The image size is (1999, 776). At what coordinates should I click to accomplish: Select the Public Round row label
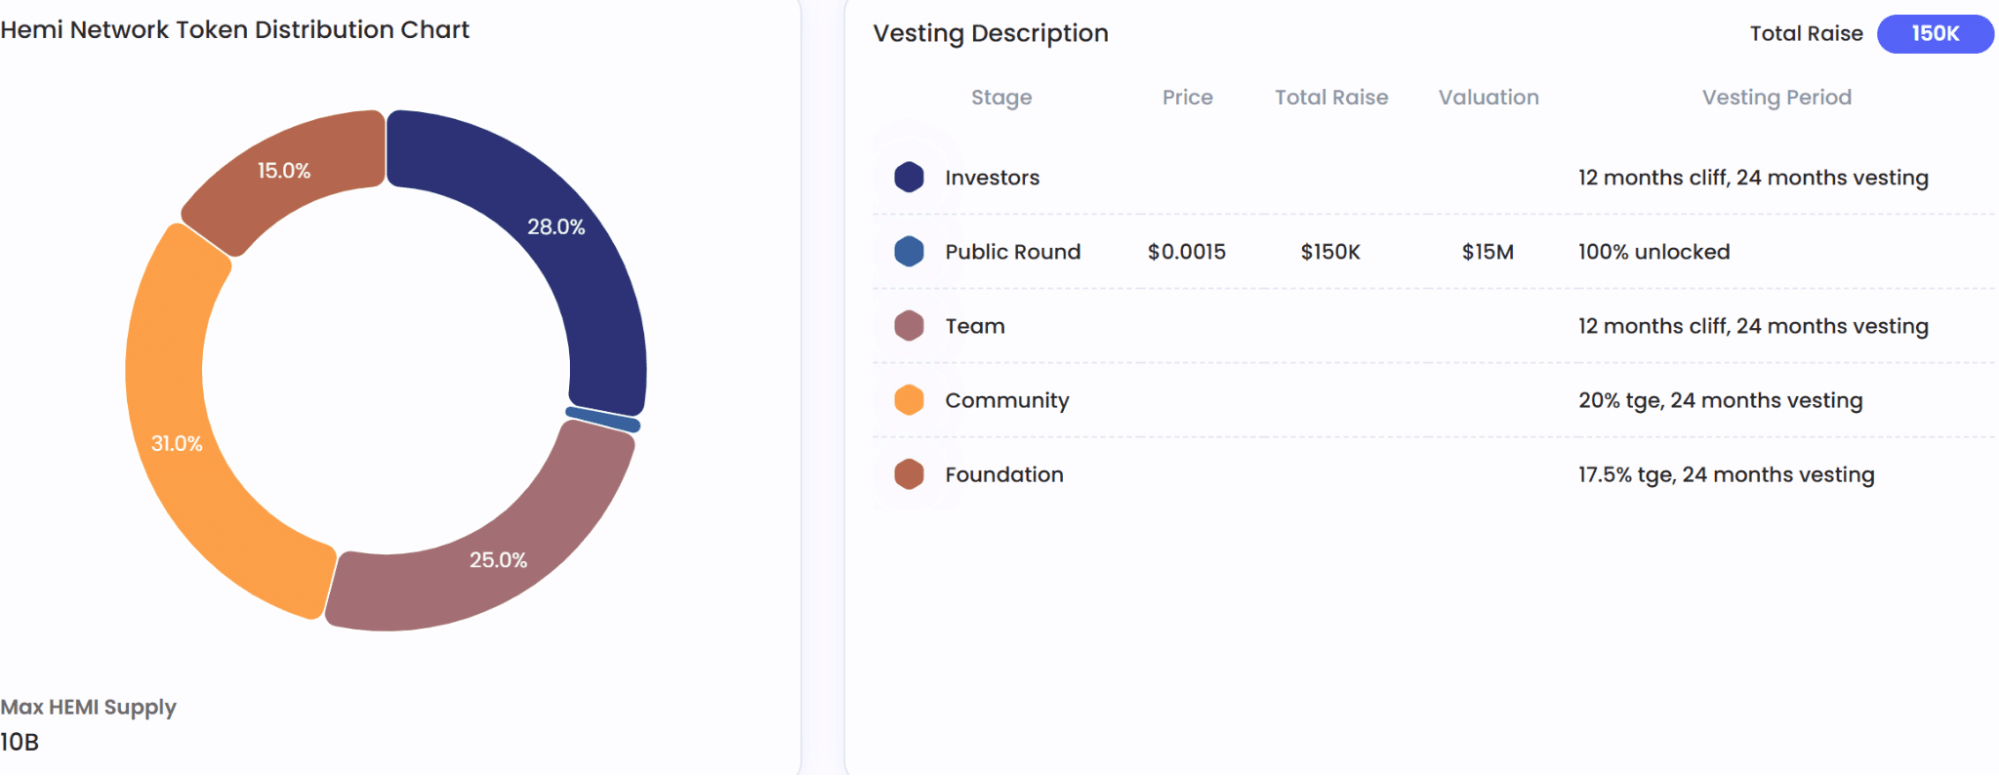[x=1012, y=252]
